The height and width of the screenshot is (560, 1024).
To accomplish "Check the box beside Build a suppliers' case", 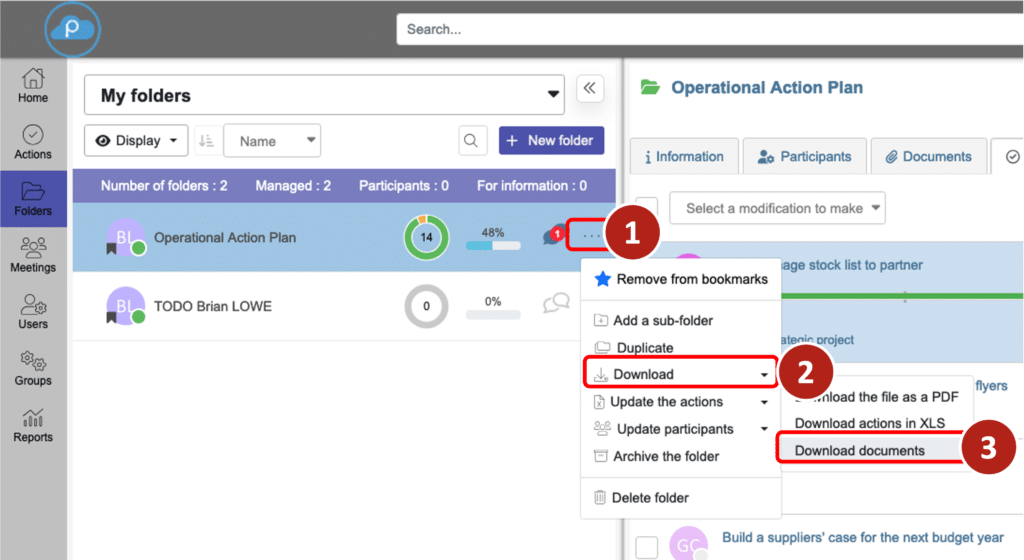I will (x=647, y=547).
